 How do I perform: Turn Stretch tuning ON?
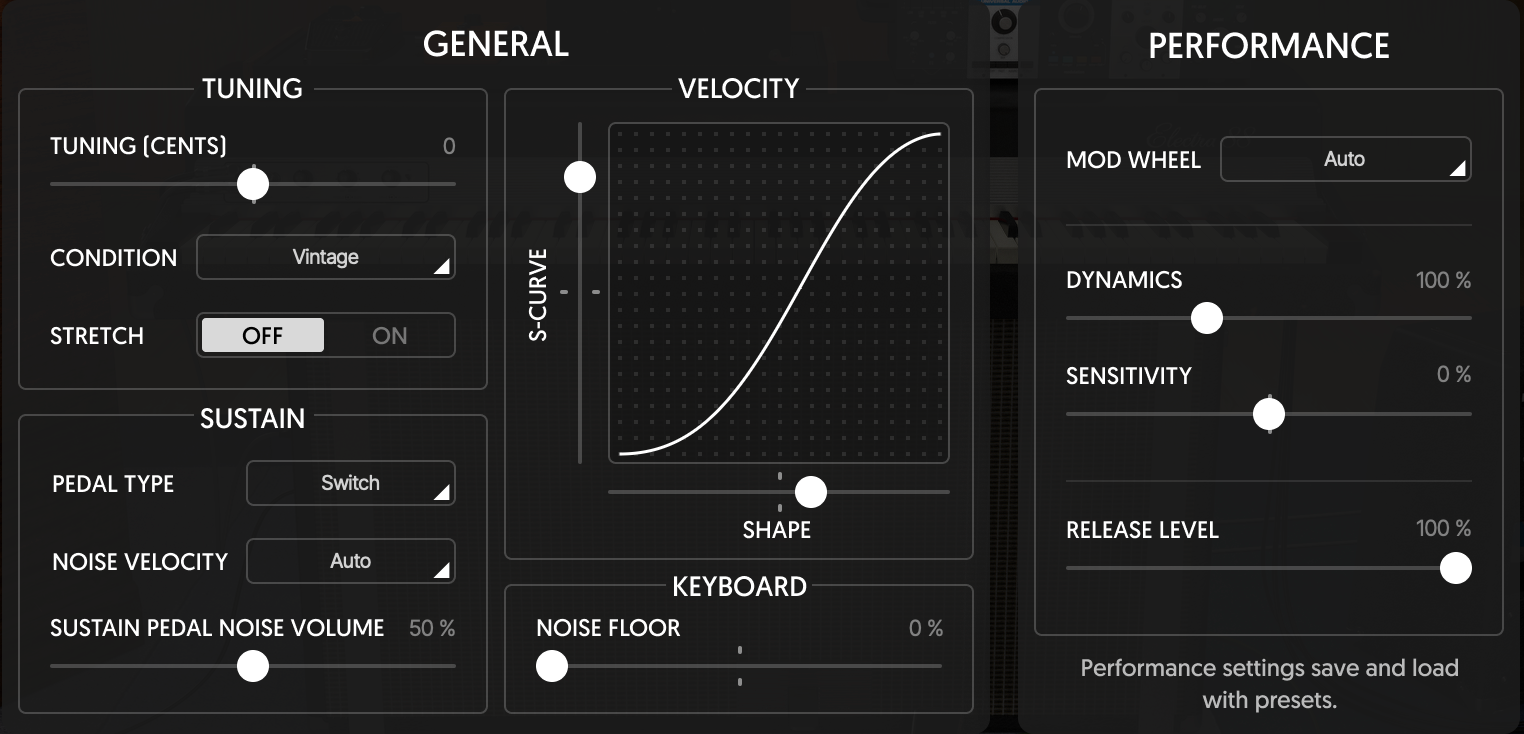(389, 336)
